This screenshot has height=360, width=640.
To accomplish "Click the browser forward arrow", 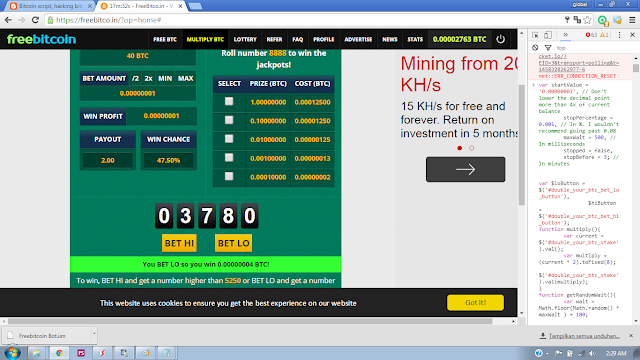I will [x=22, y=20].
